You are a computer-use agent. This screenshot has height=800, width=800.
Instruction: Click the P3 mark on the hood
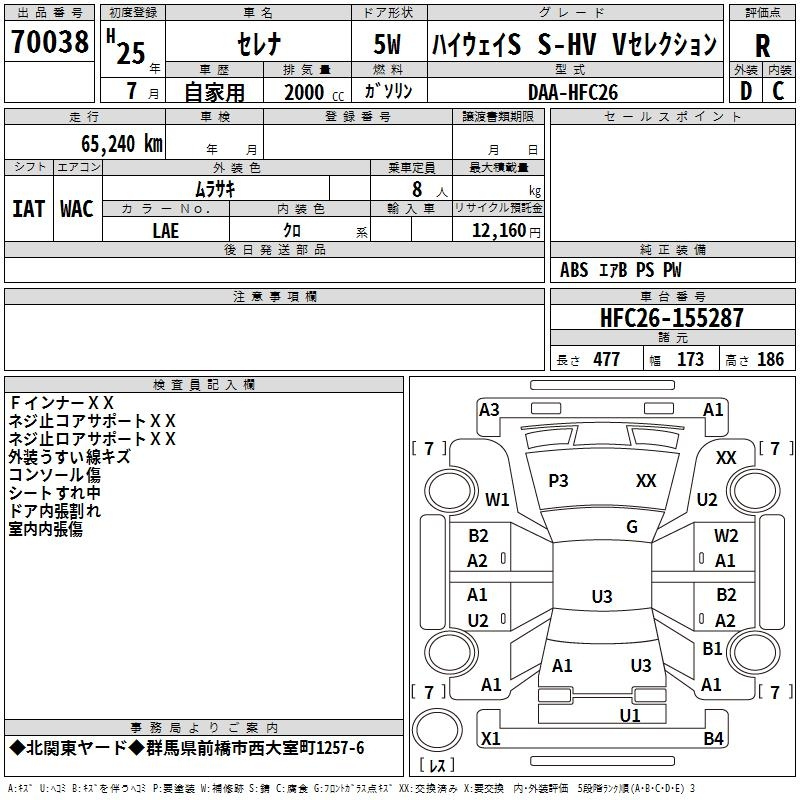click(558, 481)
